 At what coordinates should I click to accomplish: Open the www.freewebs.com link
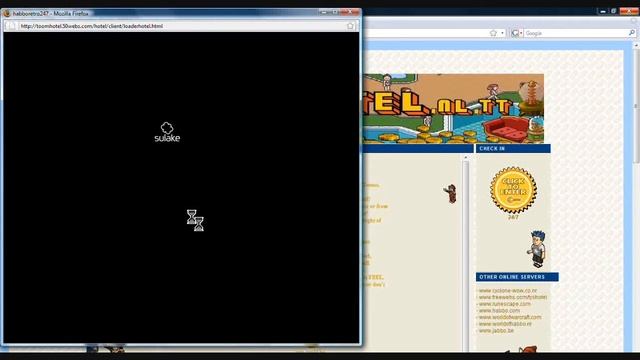click(513, 297)
